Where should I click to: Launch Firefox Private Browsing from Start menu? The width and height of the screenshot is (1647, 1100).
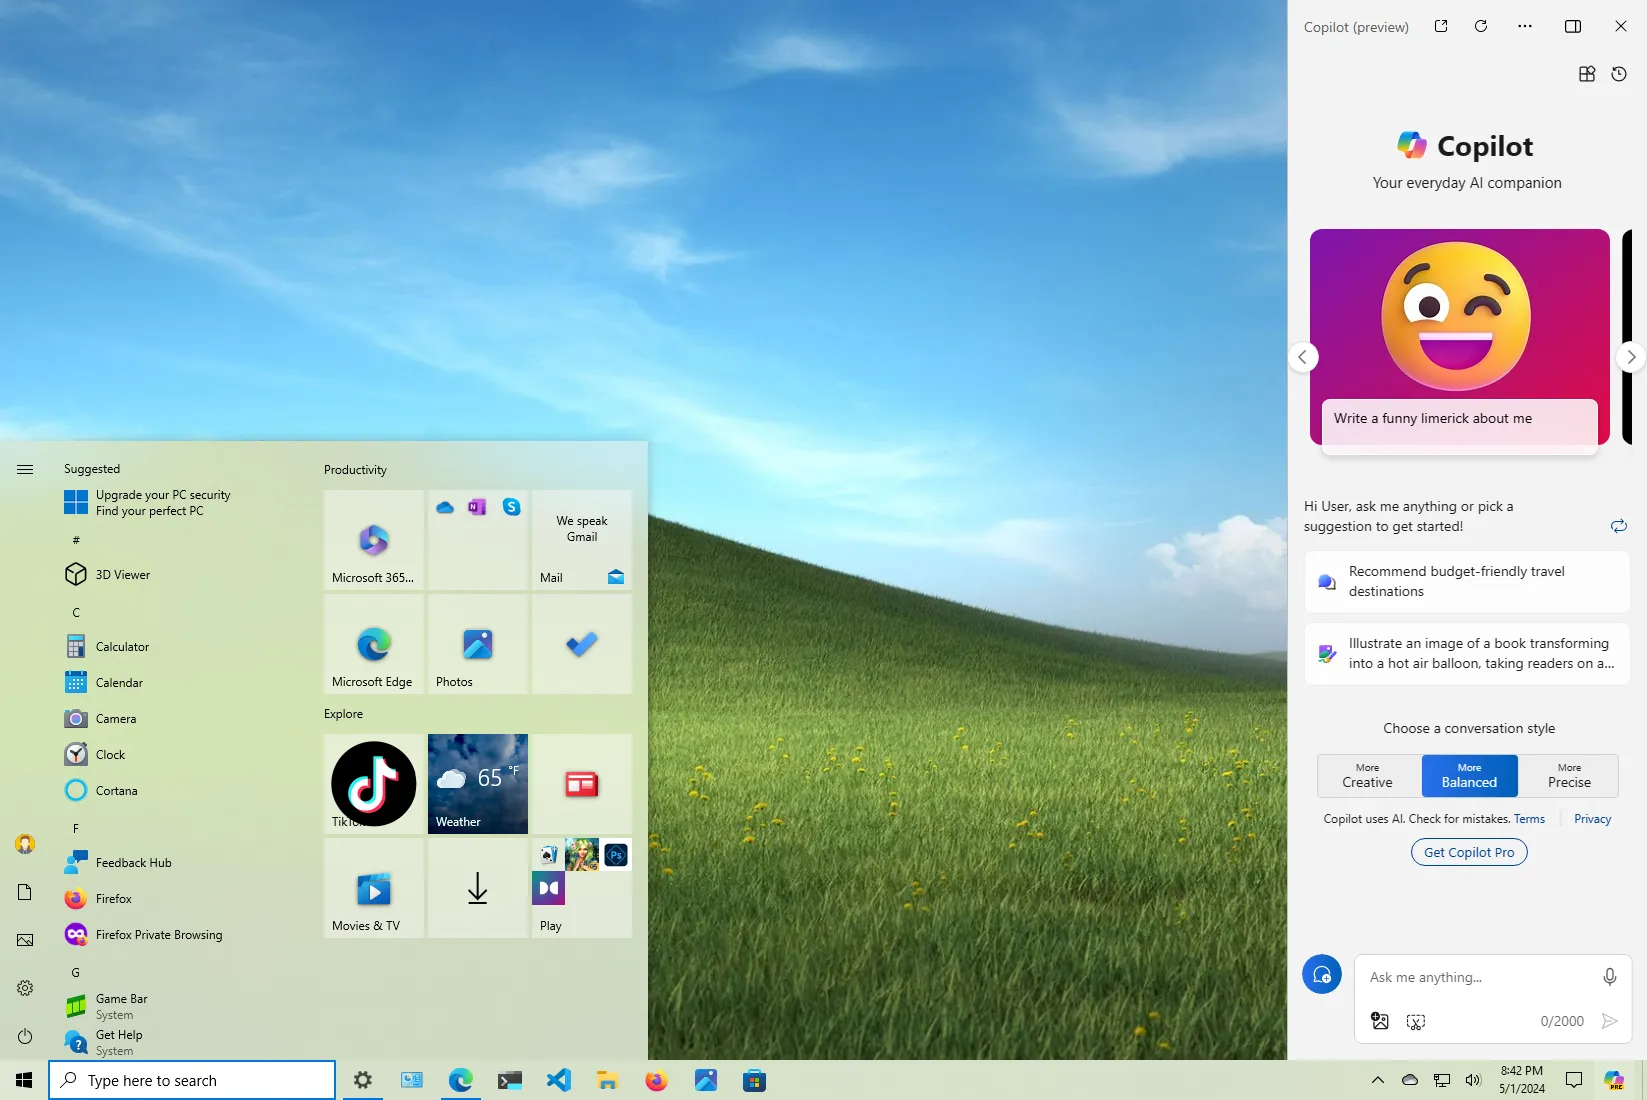click(x=157, y=934)
